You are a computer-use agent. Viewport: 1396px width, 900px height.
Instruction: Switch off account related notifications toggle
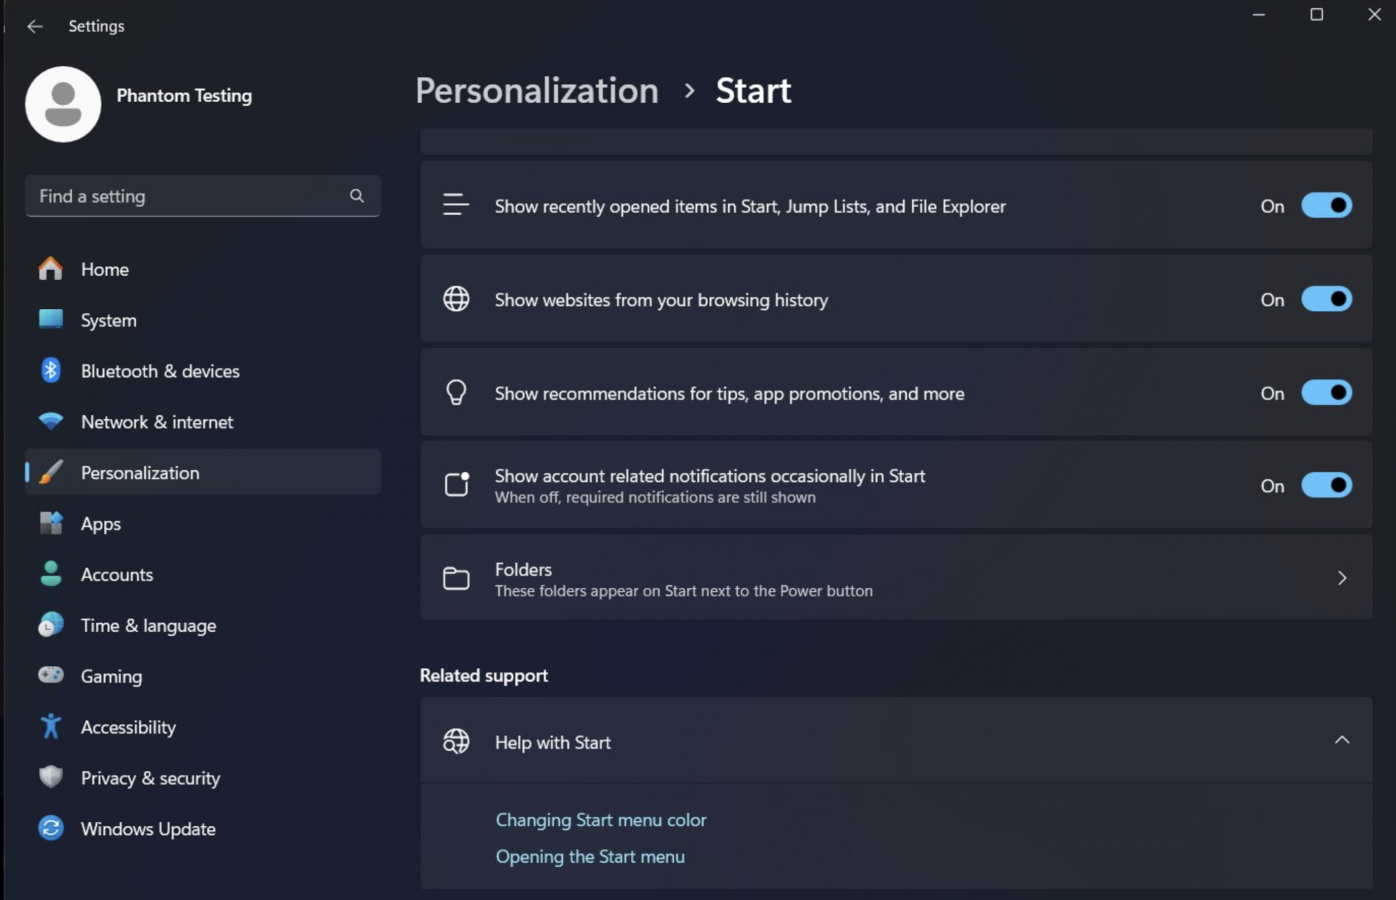[x=1326, y=486]
